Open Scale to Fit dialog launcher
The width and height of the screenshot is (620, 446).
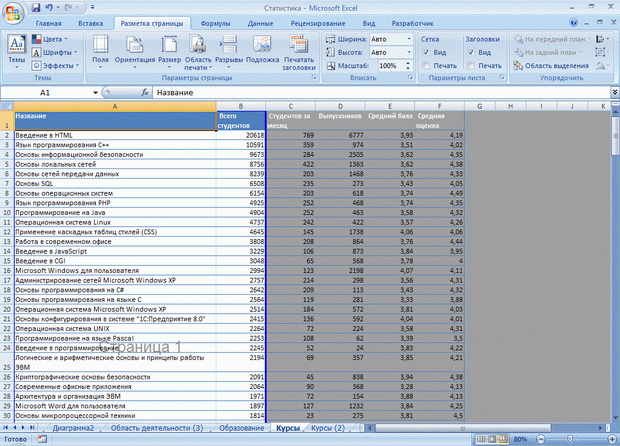[x=410, y=77]
